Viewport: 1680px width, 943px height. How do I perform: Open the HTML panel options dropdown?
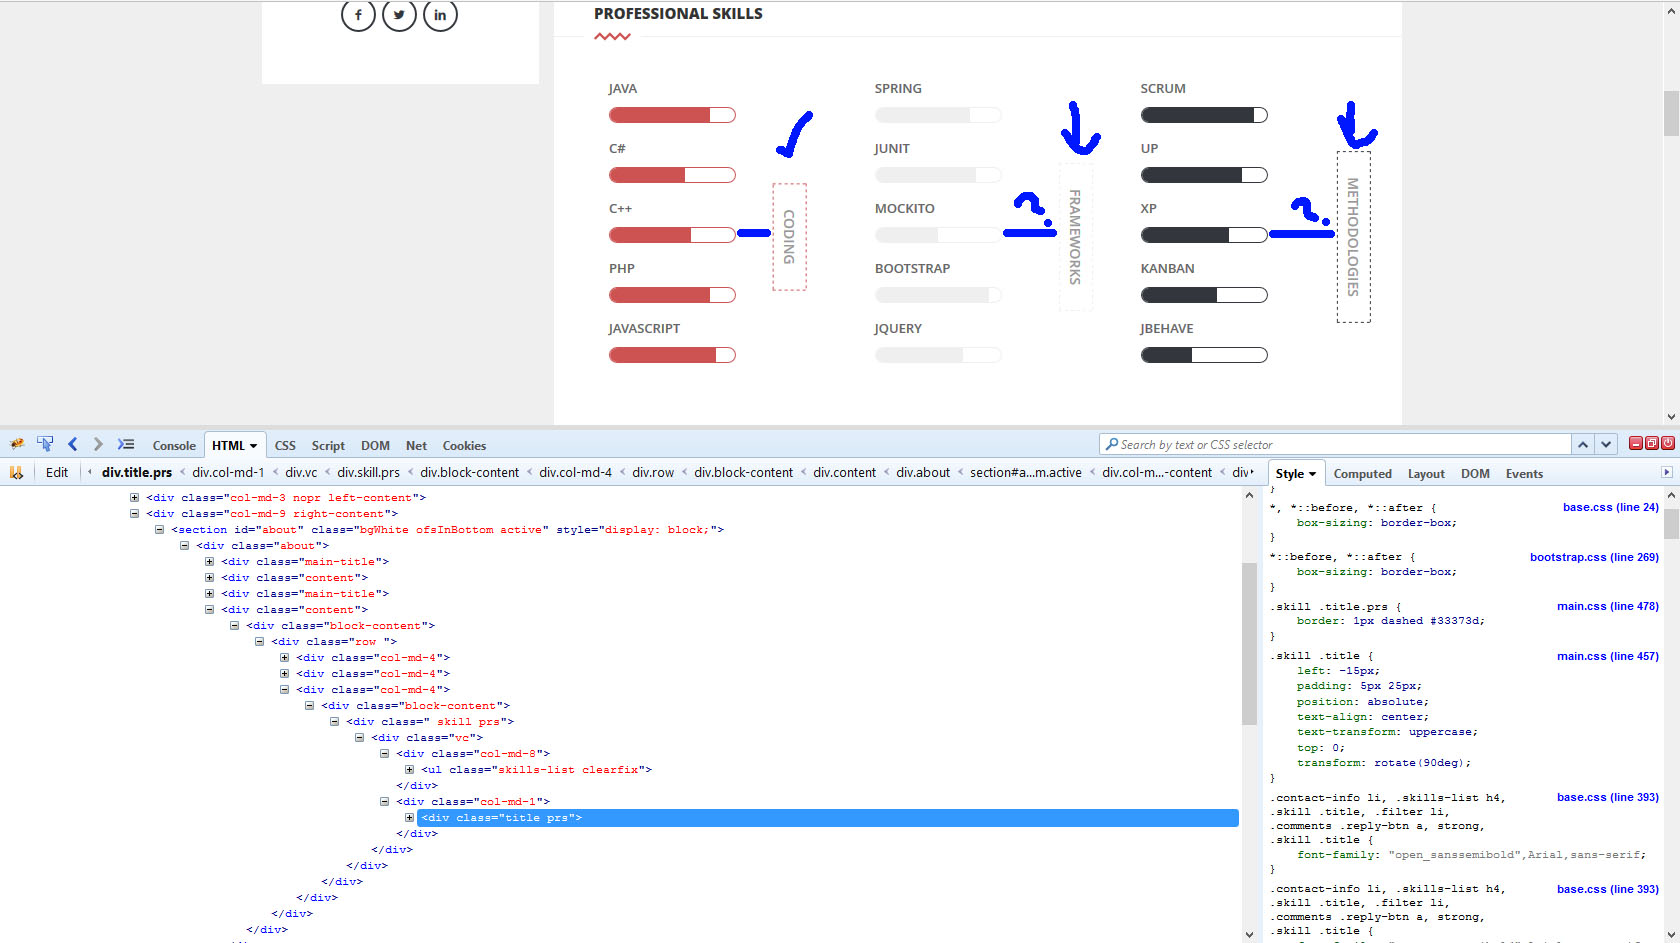click(253, 445)
